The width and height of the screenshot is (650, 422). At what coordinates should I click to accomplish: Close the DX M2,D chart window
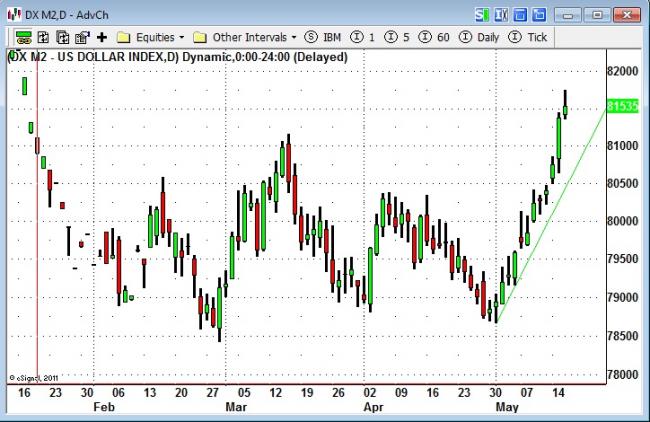627,15
